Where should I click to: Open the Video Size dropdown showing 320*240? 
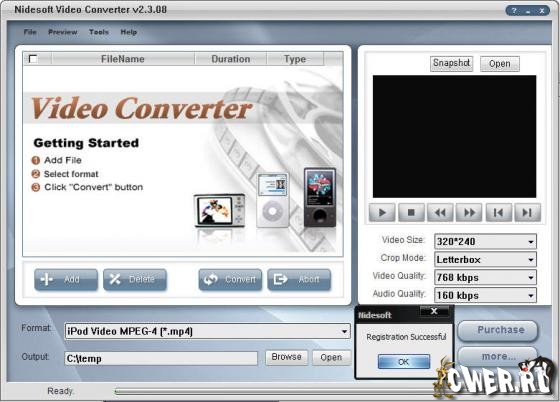pos(485,242)
